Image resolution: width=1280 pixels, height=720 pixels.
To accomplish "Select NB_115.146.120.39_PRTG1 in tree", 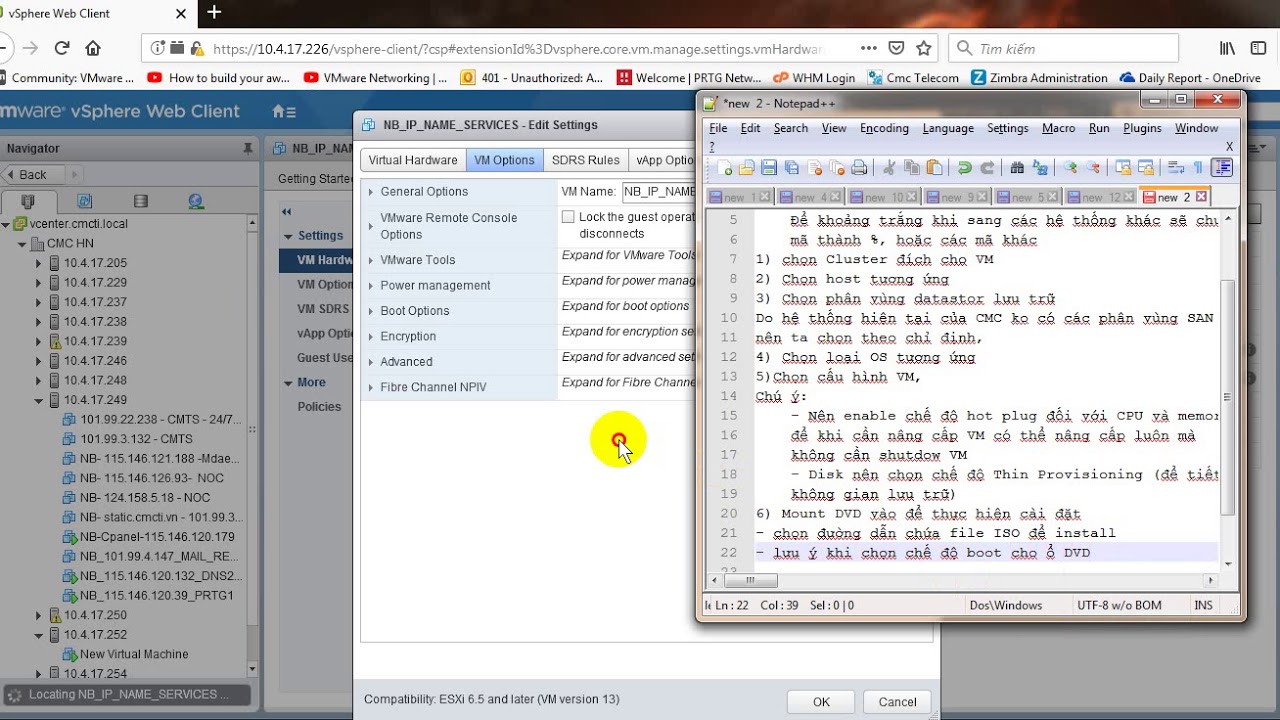I will 156,596.
